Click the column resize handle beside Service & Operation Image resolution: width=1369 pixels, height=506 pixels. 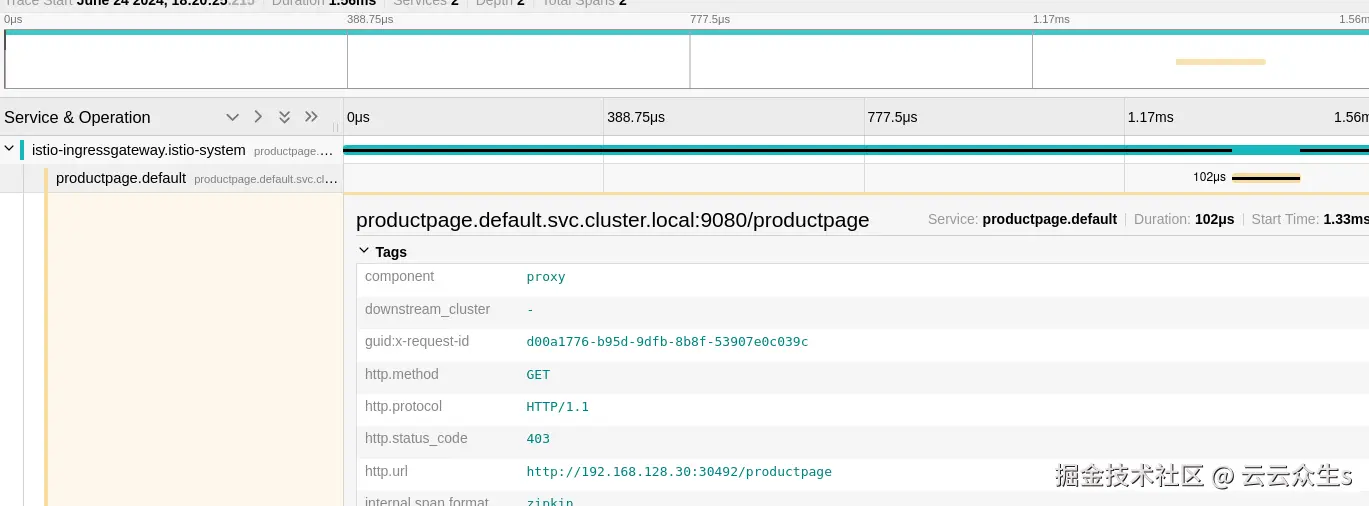(x=336, y=127)
